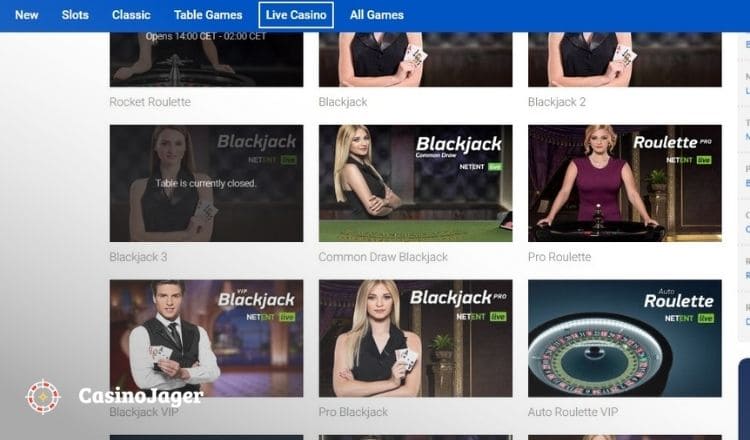Select the Table Games tab
The image size is (750, 440).
coord(208,15)
